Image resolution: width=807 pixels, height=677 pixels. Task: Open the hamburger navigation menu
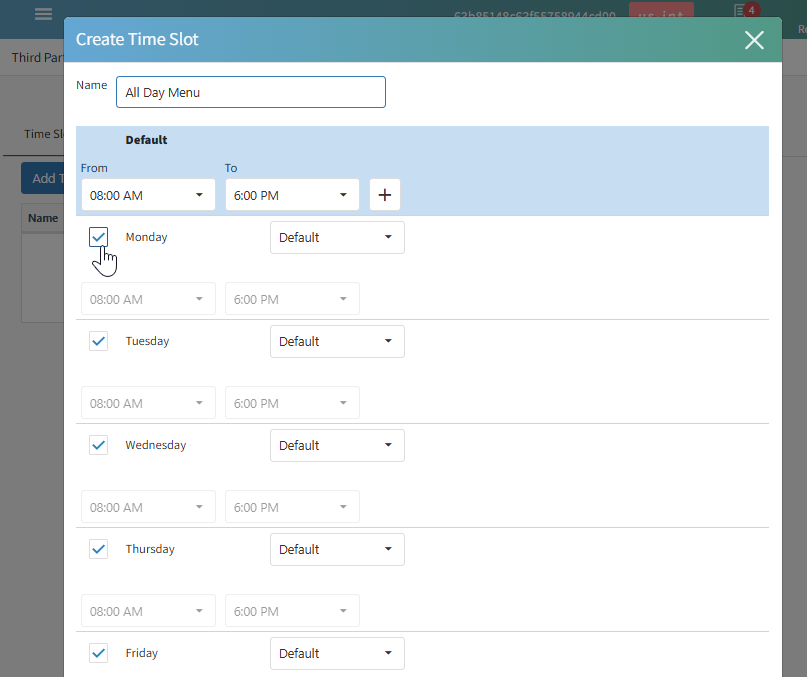point(42,14)
